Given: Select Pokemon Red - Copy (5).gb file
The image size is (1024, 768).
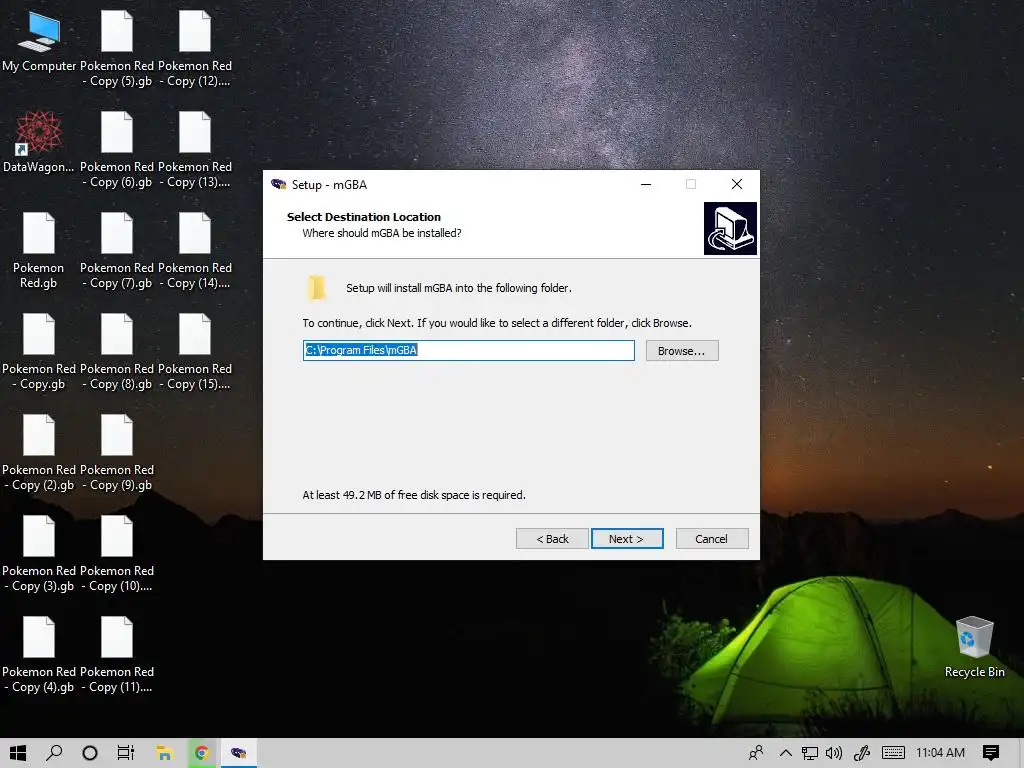Looking at the screenshot, I should click(117, 49).
